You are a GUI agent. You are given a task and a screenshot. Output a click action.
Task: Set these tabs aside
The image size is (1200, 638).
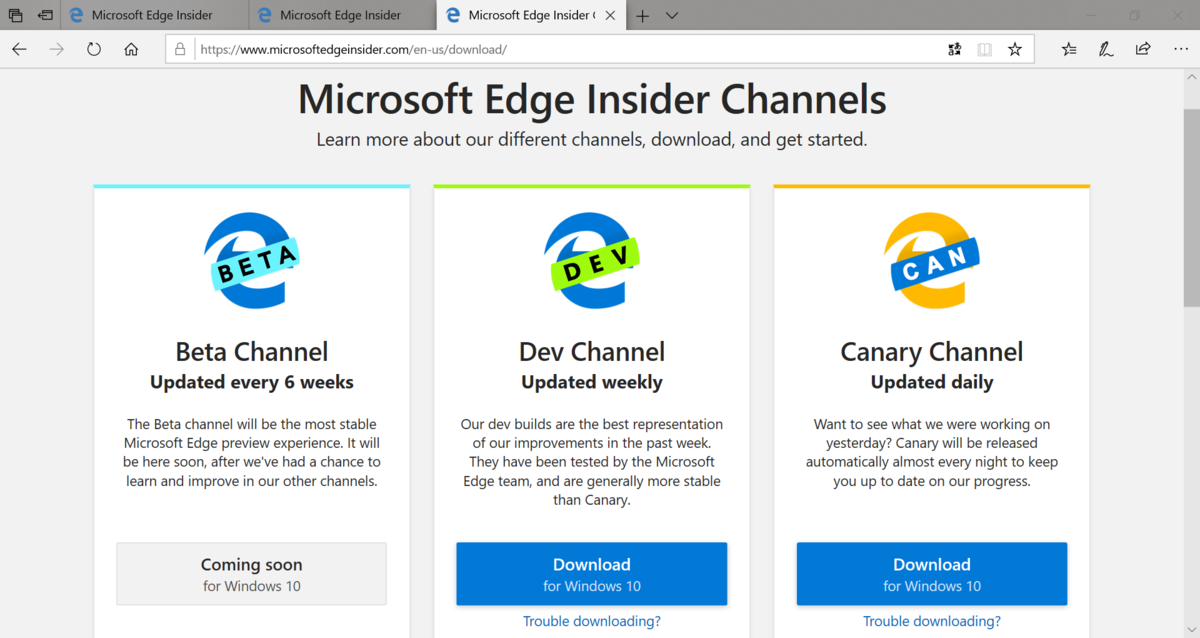[x=45, y=15]
